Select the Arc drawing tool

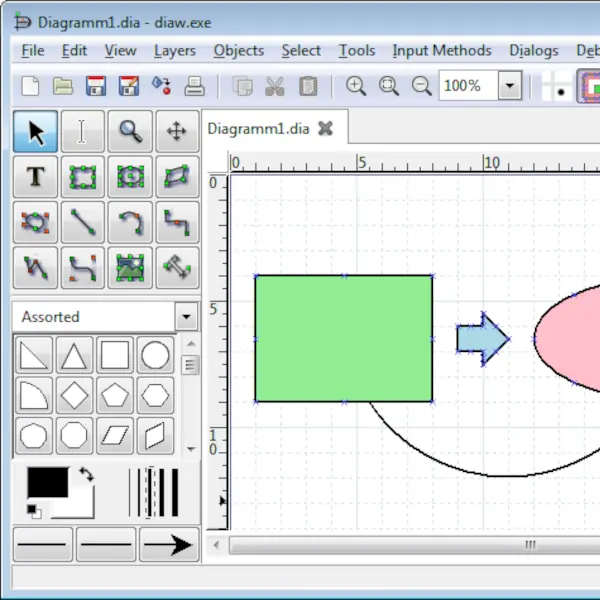click(129, 222)
